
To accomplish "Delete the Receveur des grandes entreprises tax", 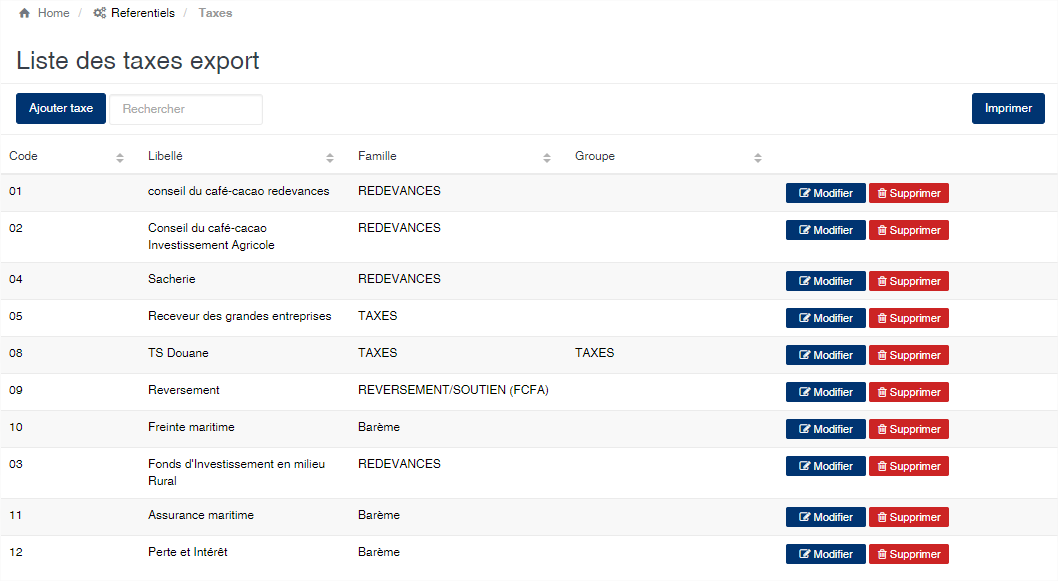I will coord(908,318).
